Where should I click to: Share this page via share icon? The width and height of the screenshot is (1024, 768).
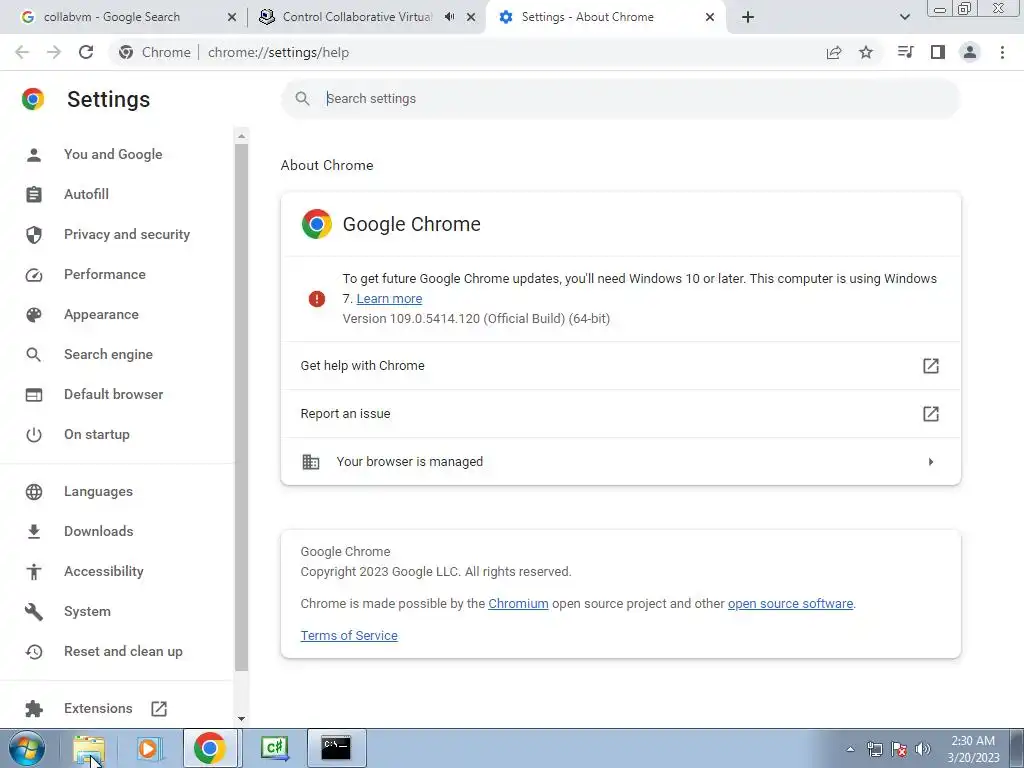click(x=834, y=52)
